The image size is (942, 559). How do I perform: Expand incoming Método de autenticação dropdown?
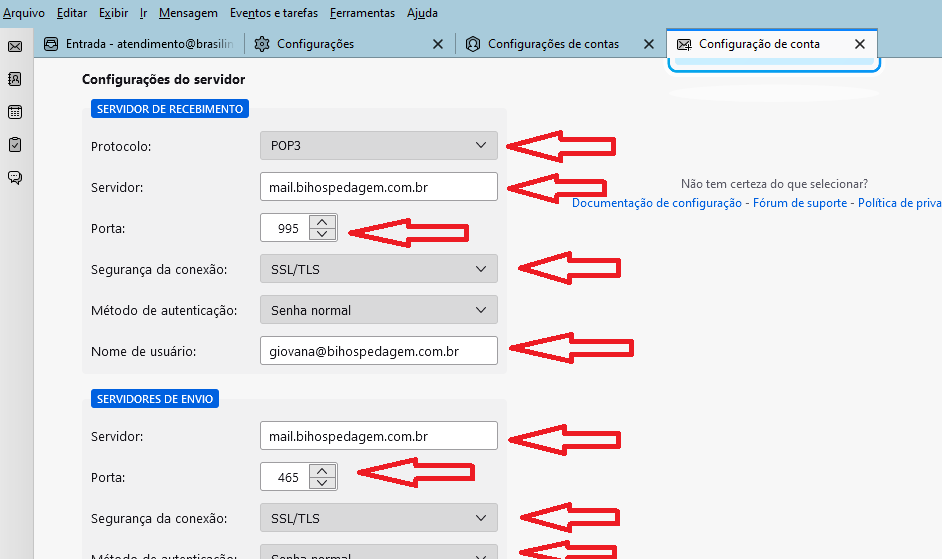378,310
